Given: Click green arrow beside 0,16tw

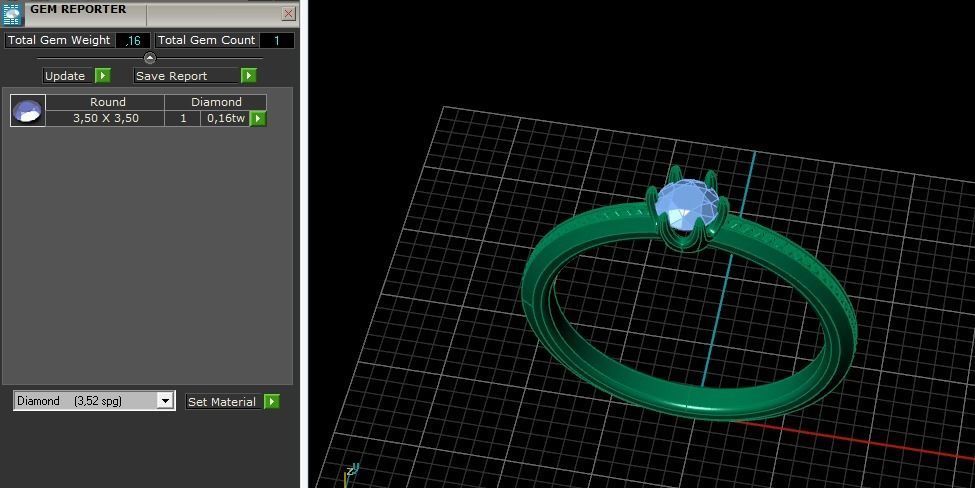Looking at the screenshot, I should click(258, 118).
